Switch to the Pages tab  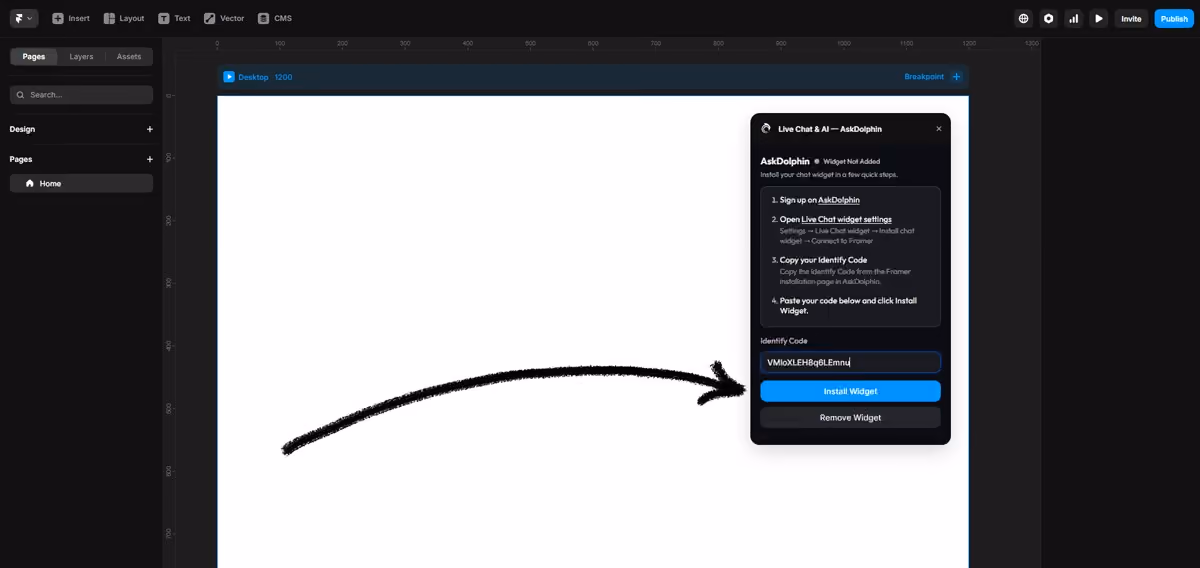34,56
